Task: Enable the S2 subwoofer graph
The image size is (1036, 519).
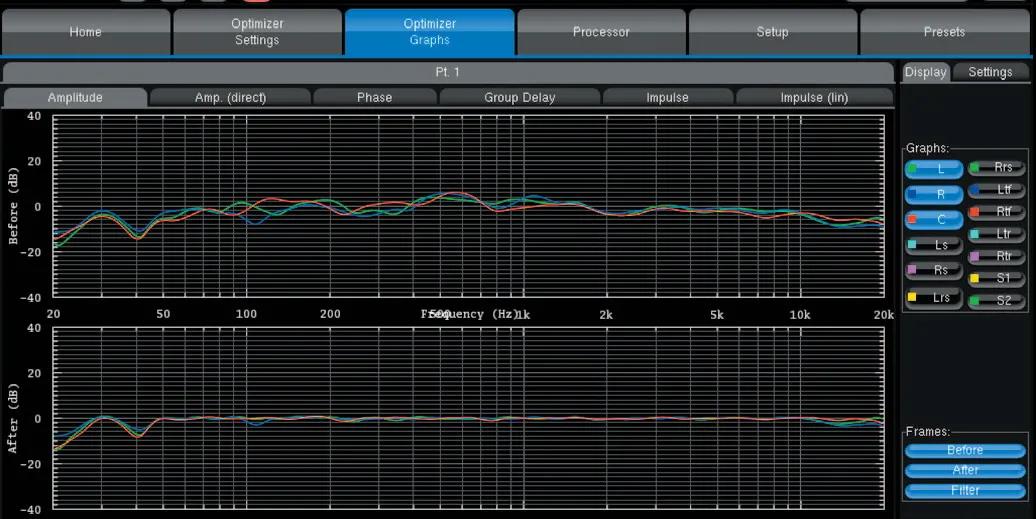Action: click(996, 300)
